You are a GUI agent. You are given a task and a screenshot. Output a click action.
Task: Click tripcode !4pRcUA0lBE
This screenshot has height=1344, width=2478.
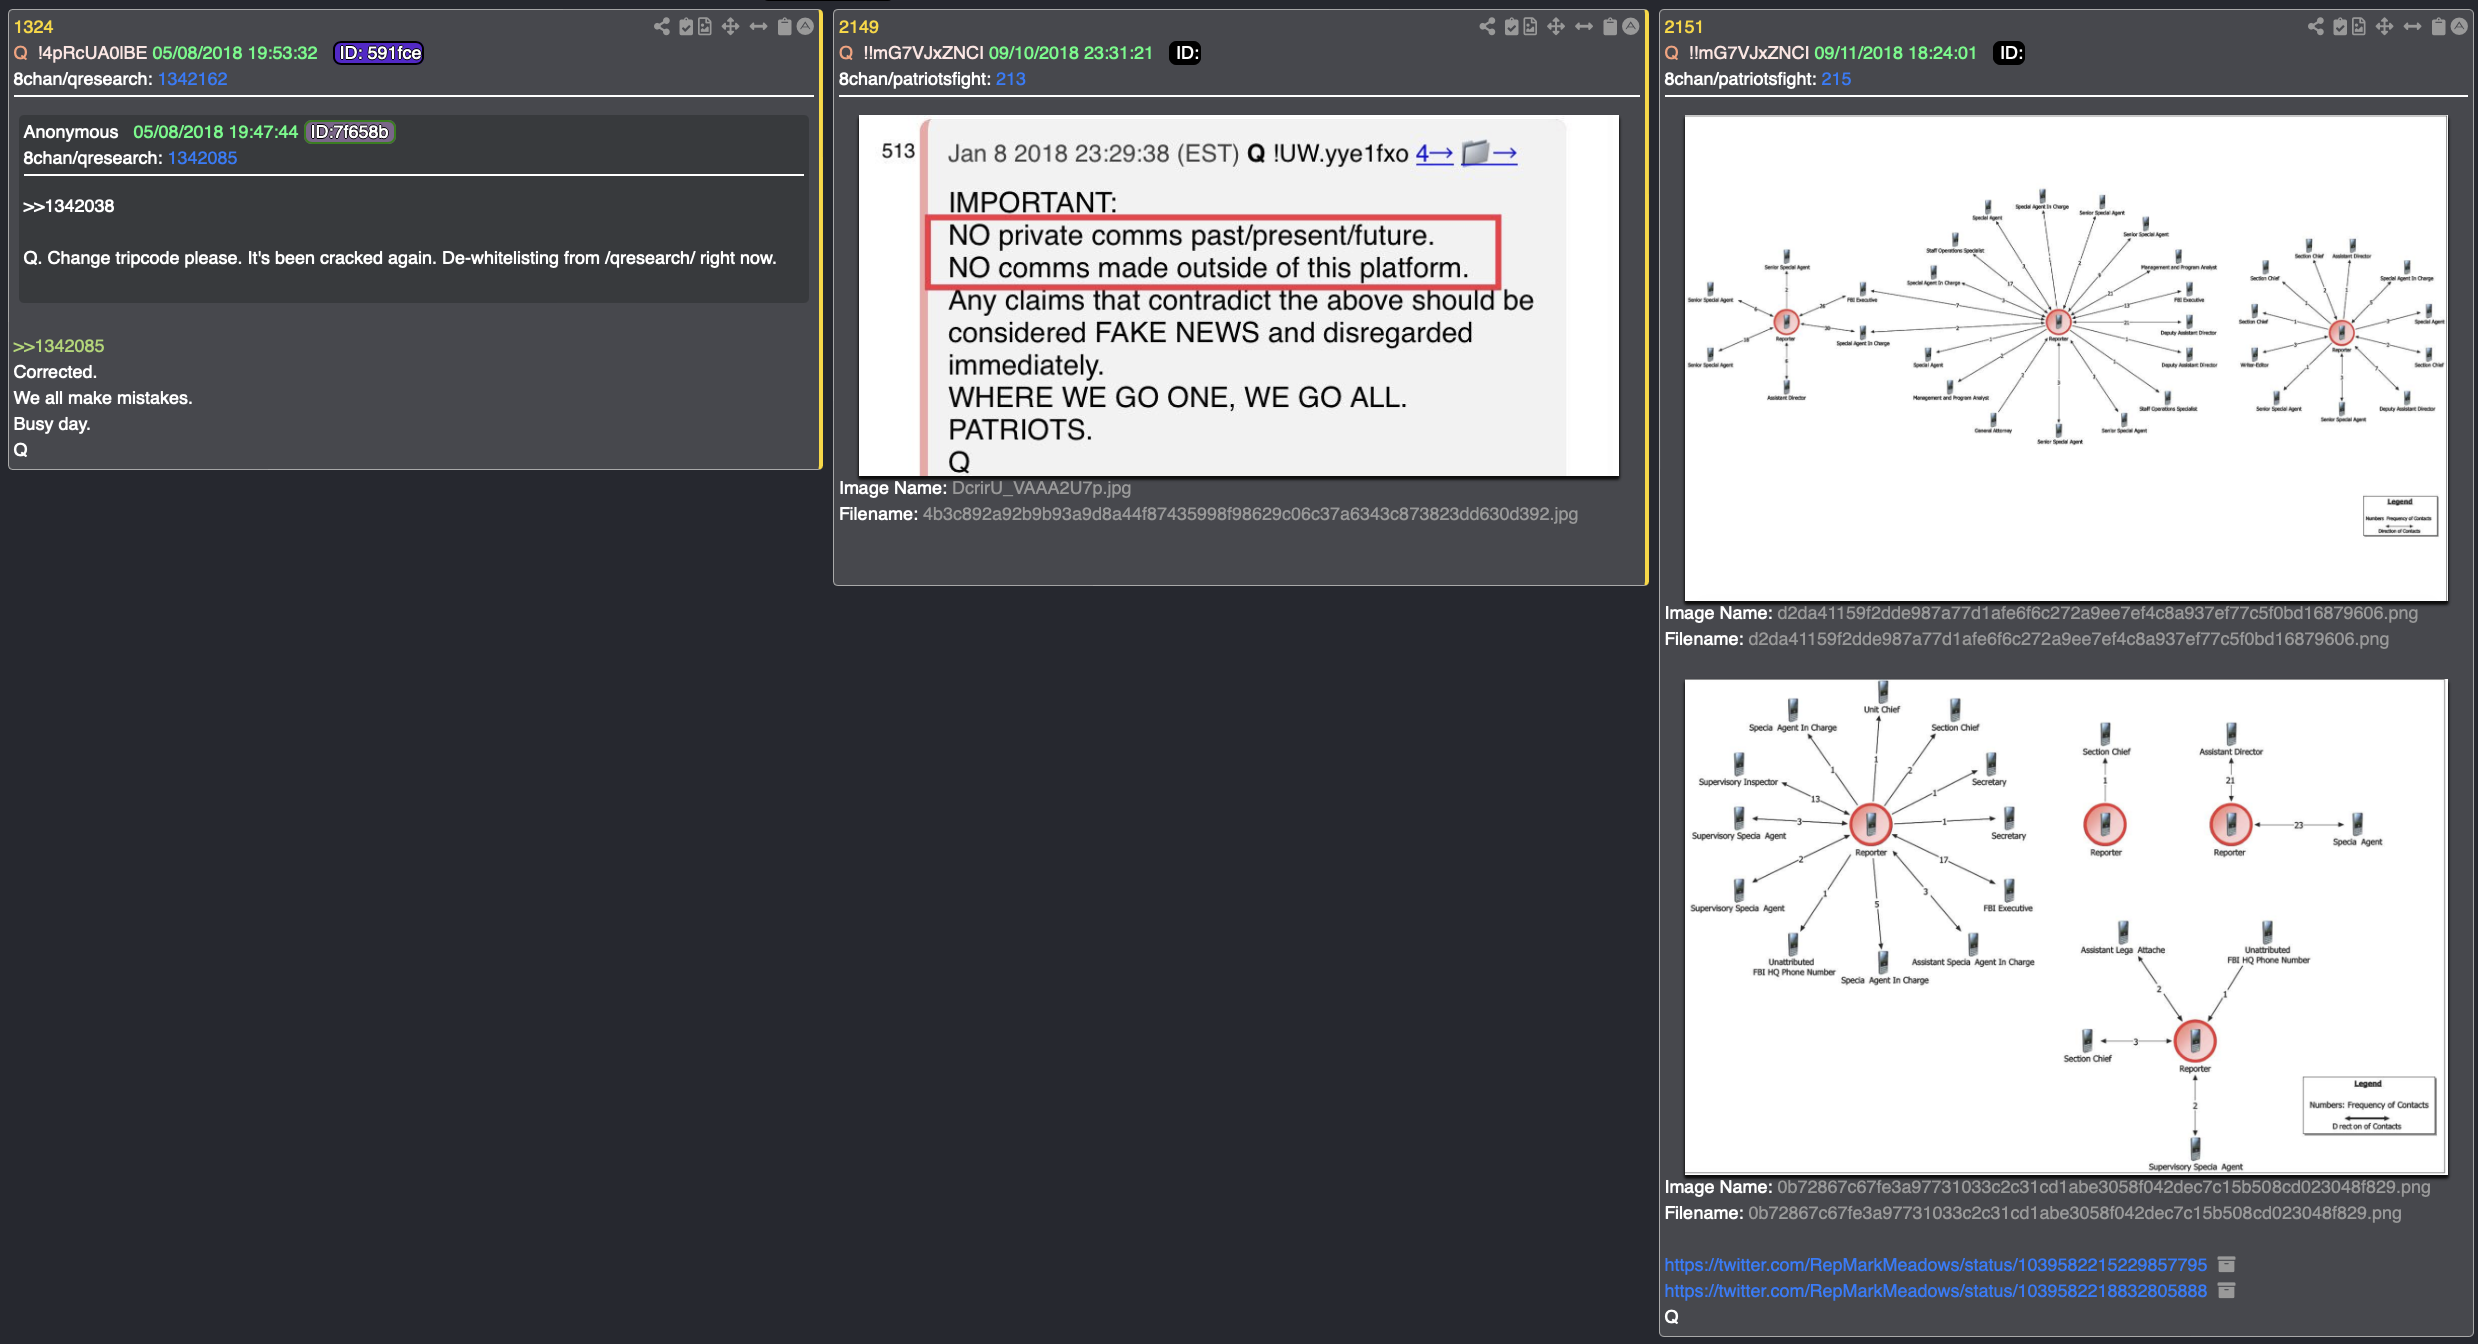[x=92, y=53]
